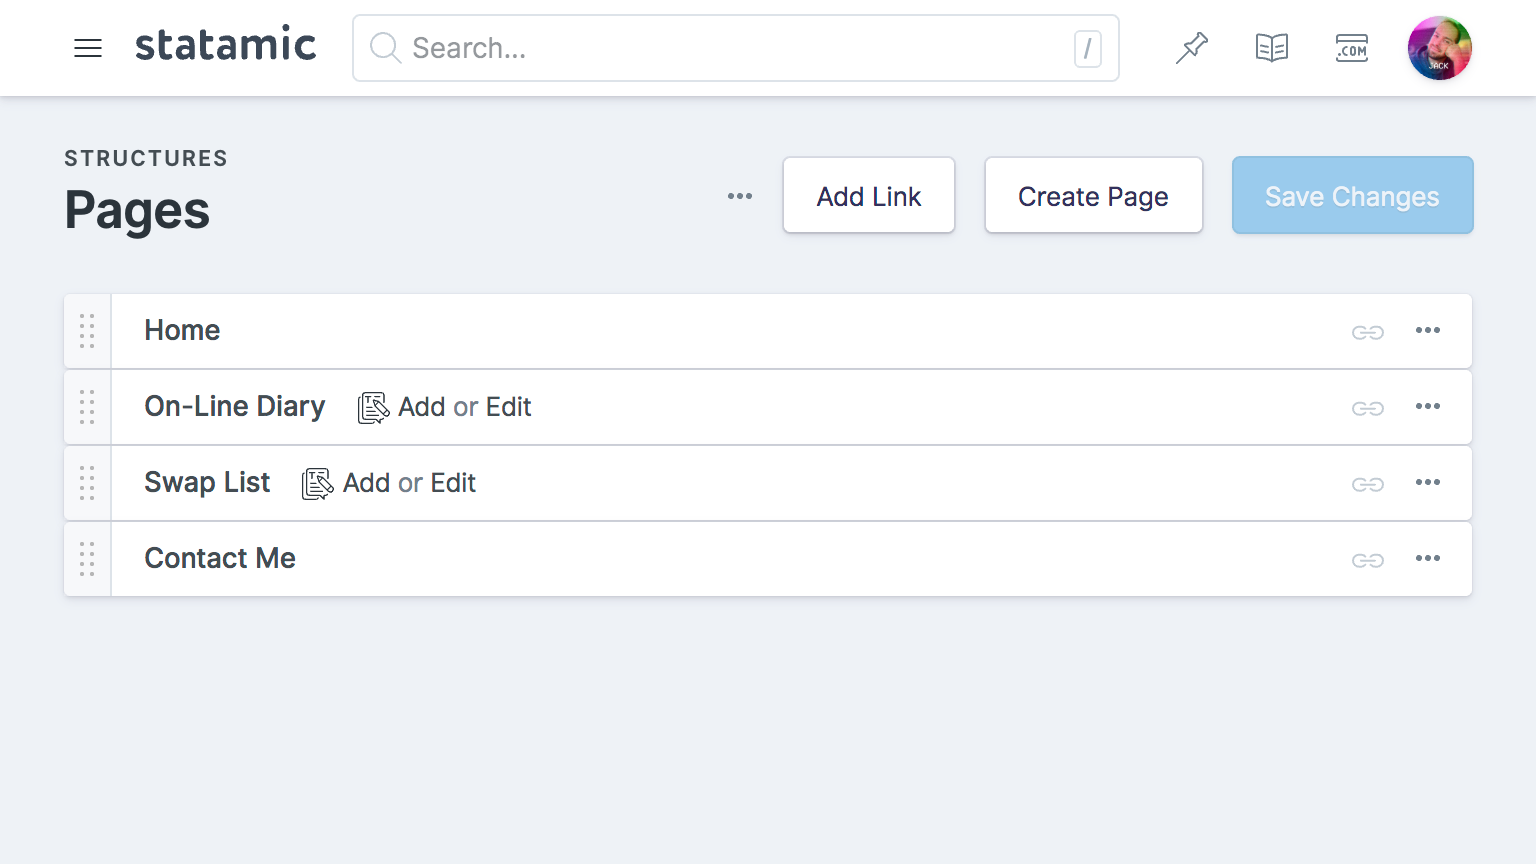The width and height of the screenshot is (1536, 864).
Task: Click the Save Changes button
Action: pyautogui.click(x=1352, y=196)
